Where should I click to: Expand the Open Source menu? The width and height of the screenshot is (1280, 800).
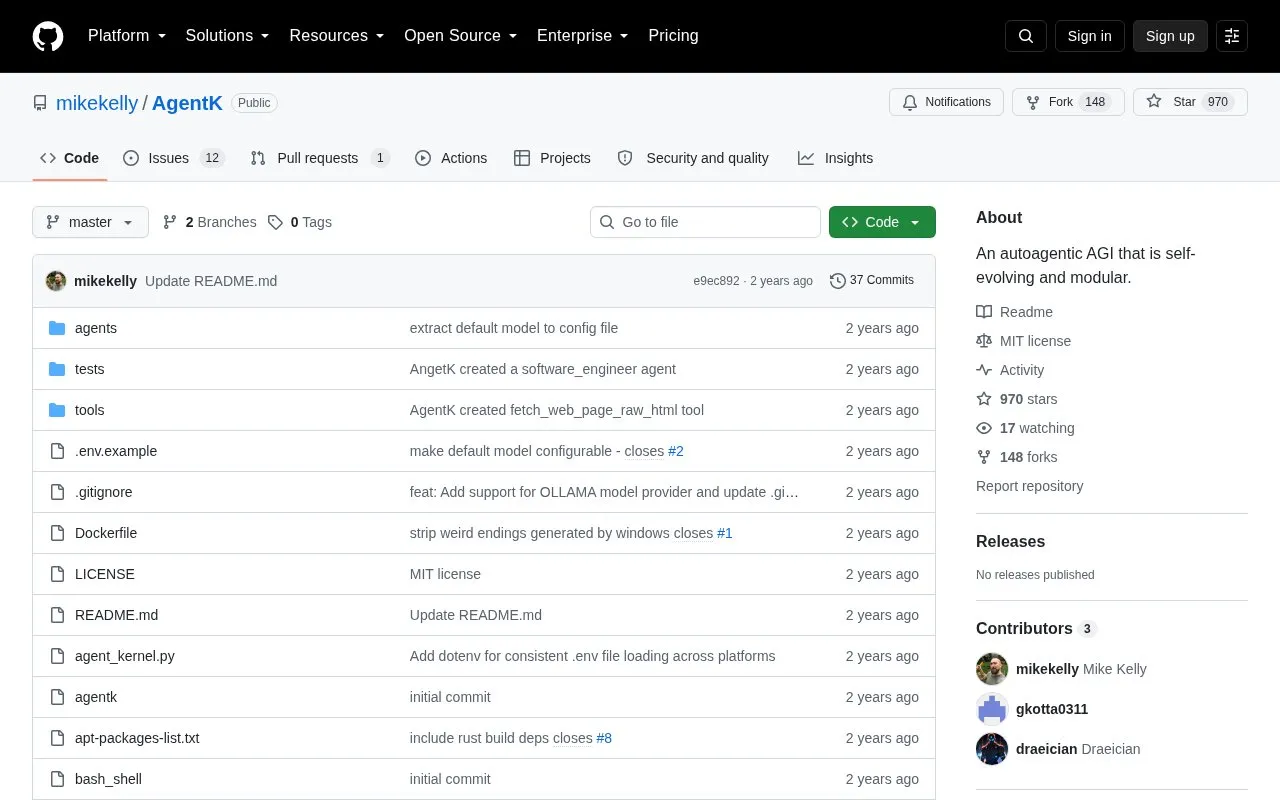(x=461, y=36)
